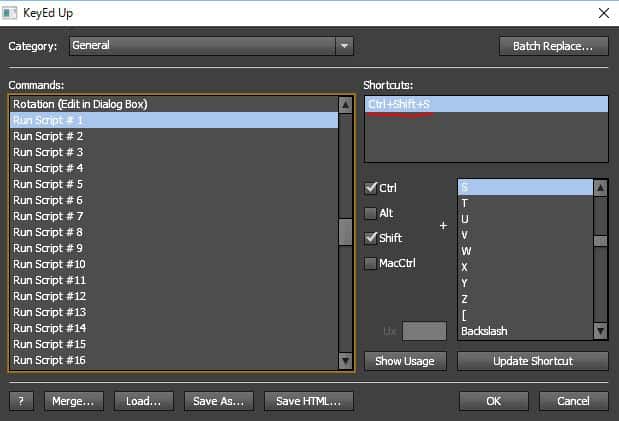This screenshot has width=619, height=421.
Task: Toggle the Shift modifier checkbox
Action: pyautogui.click(x=372, y=238)
